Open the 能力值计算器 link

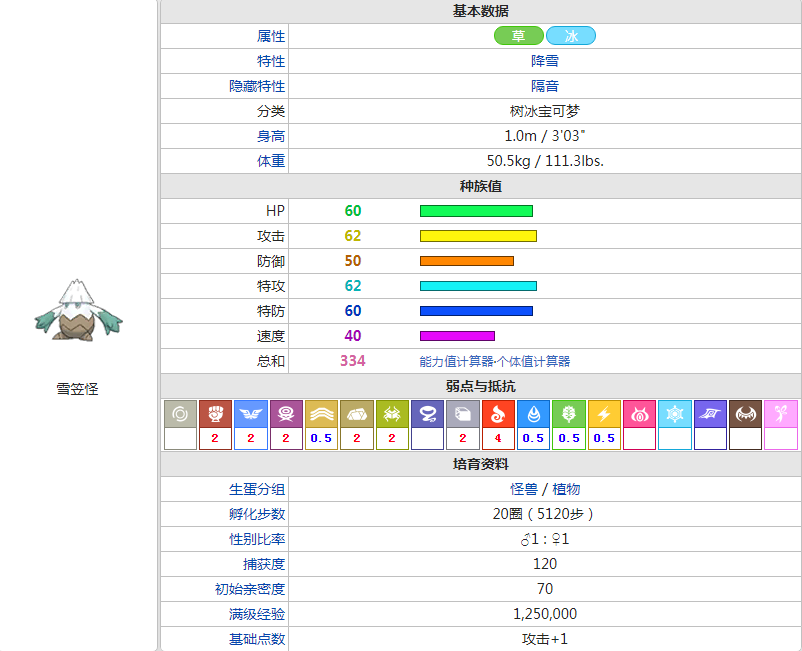456,362
